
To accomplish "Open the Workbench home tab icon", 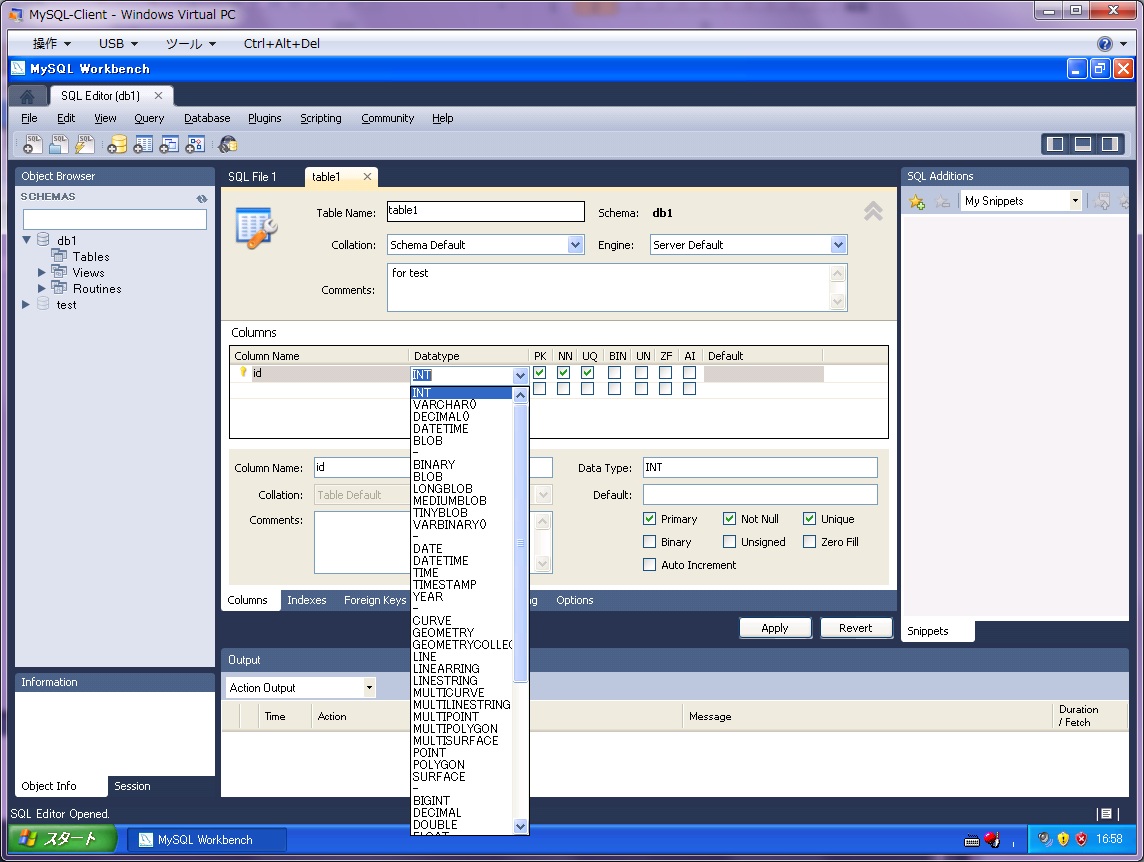I will coord(27,96).
